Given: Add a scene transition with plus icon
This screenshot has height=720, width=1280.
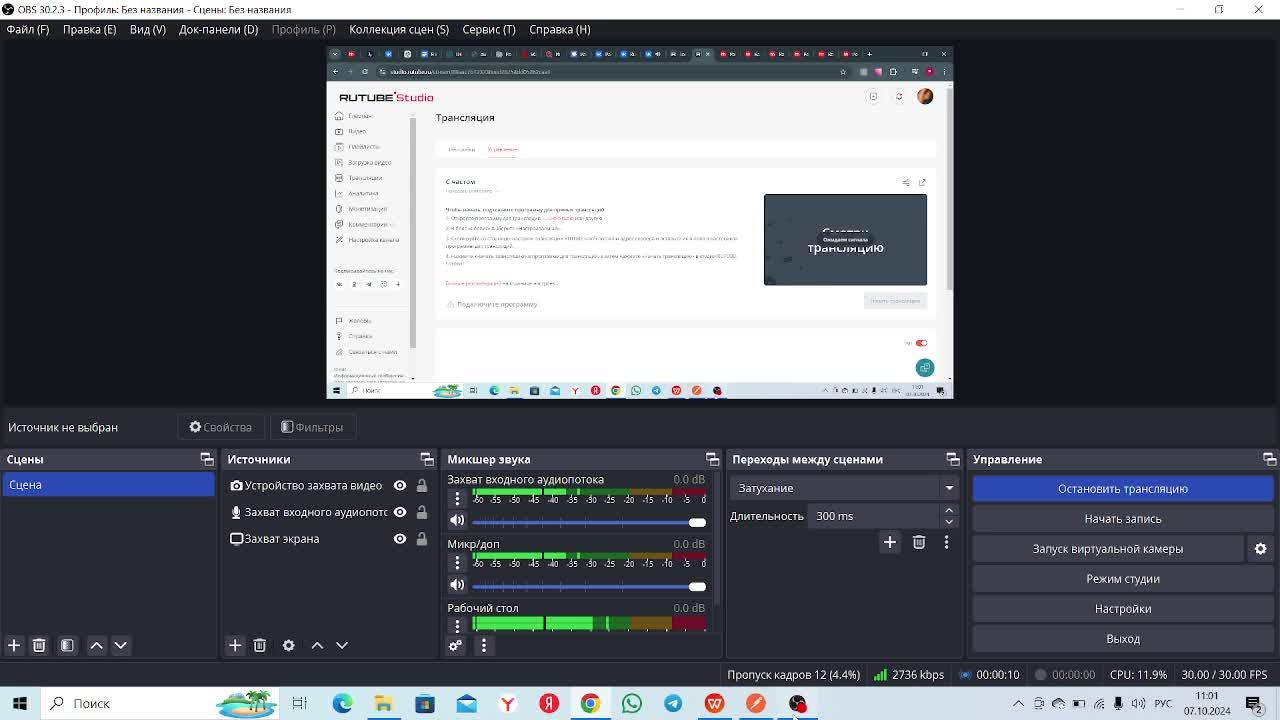Looking at the screenshot, I should tap(889, 542).
